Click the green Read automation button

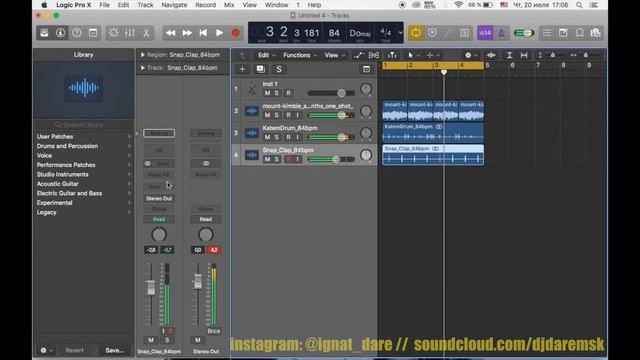point(159,219)
